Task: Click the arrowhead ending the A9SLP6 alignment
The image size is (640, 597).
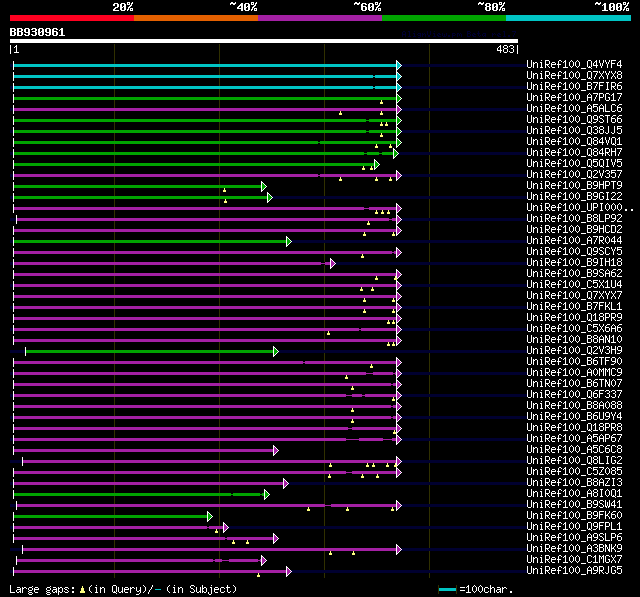Action: pyautogui.click(x=276, y=539)
